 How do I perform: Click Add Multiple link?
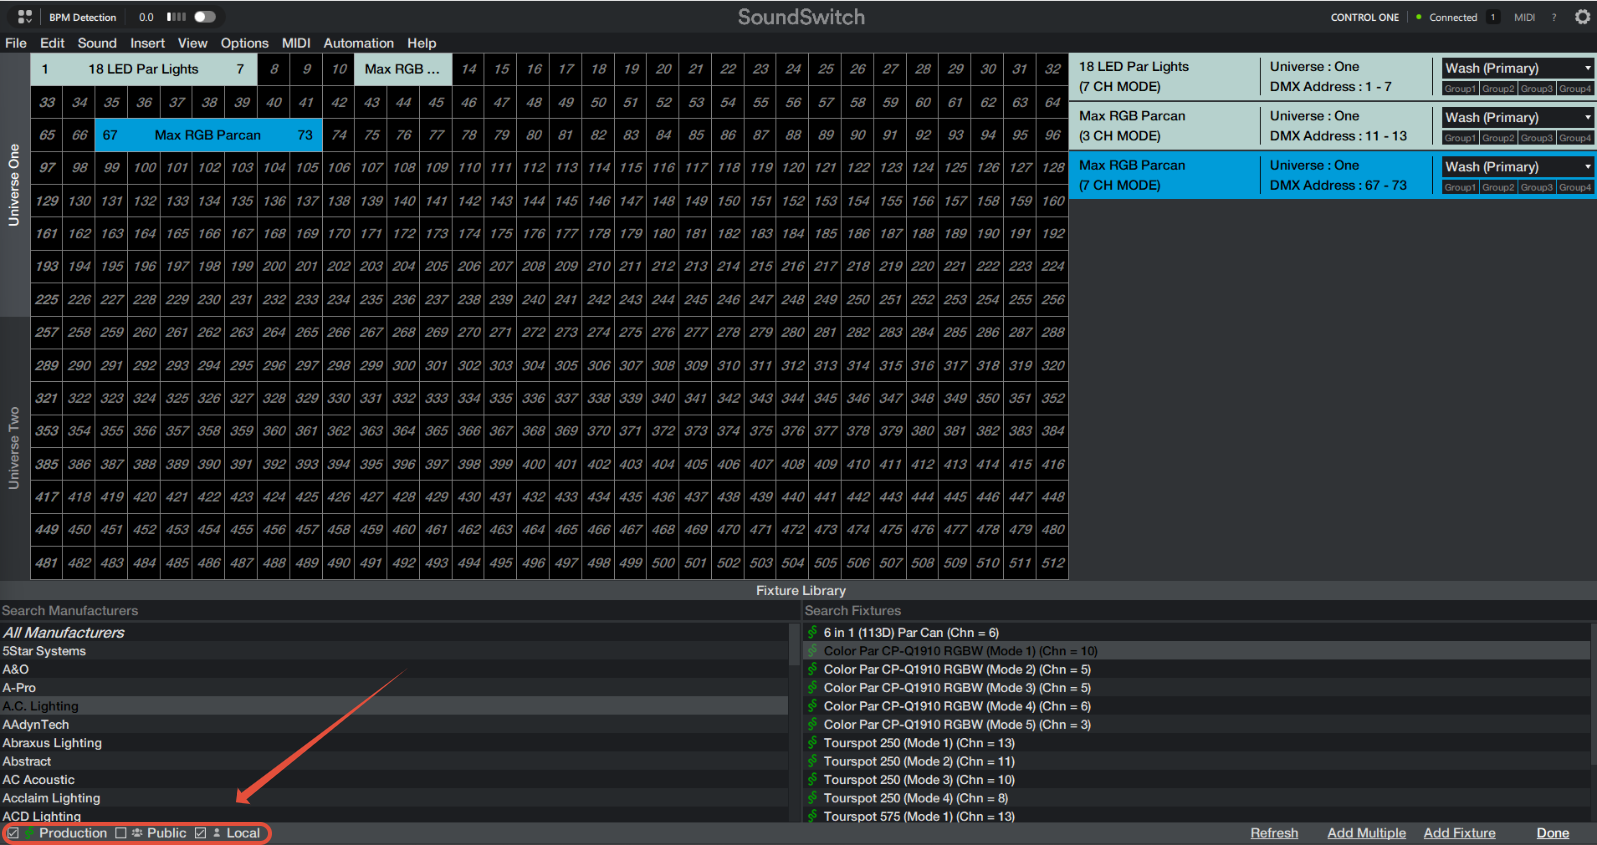[x=1366, y=833]
